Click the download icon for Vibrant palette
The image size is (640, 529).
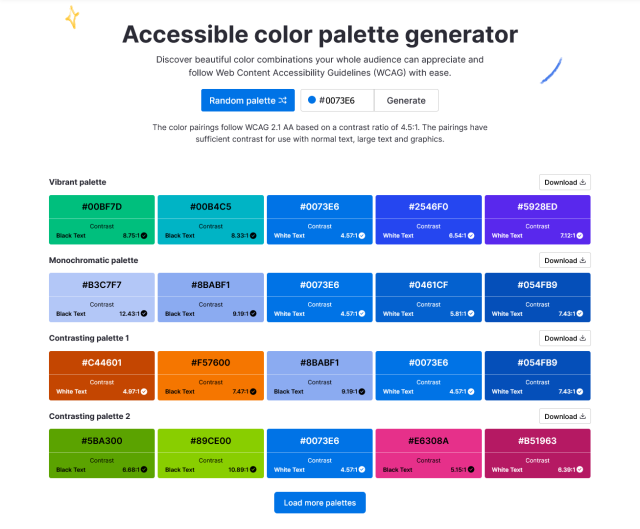(x=583, y=182)
